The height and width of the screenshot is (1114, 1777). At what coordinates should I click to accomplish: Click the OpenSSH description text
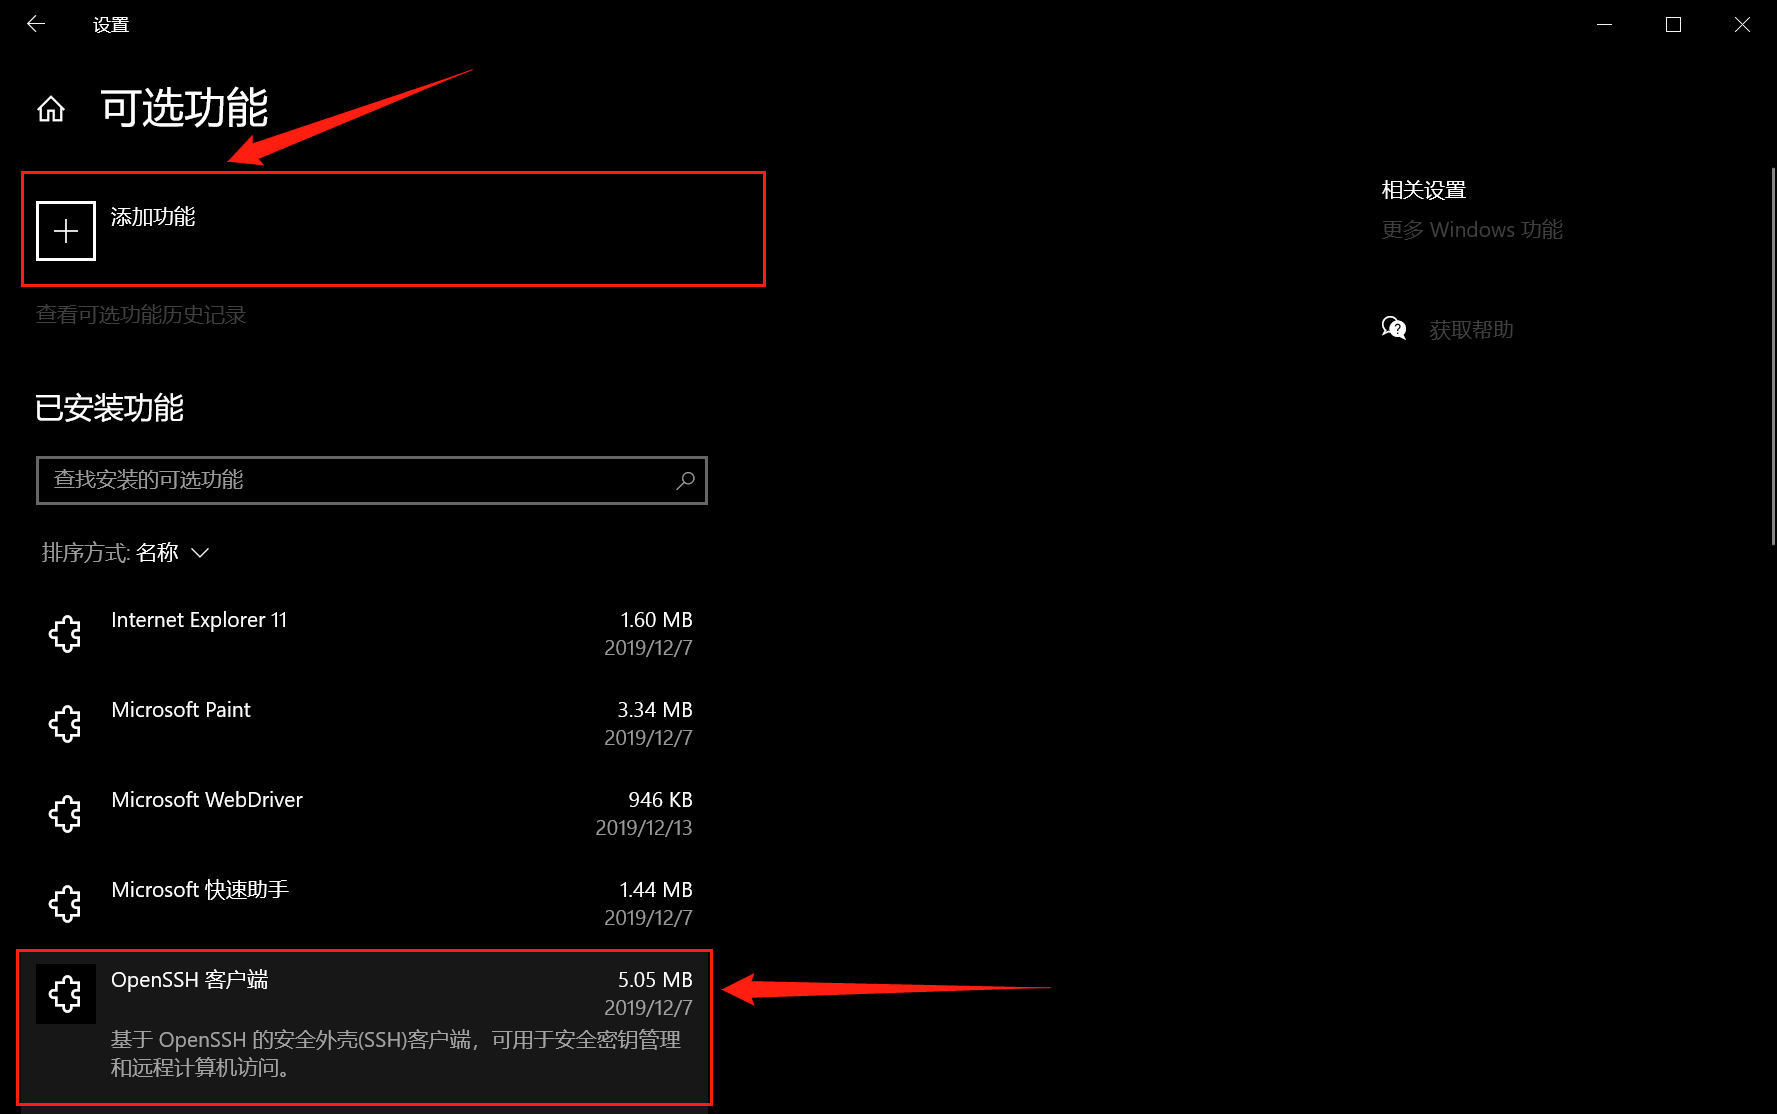pyautogui.click(x=396, y=1054)
